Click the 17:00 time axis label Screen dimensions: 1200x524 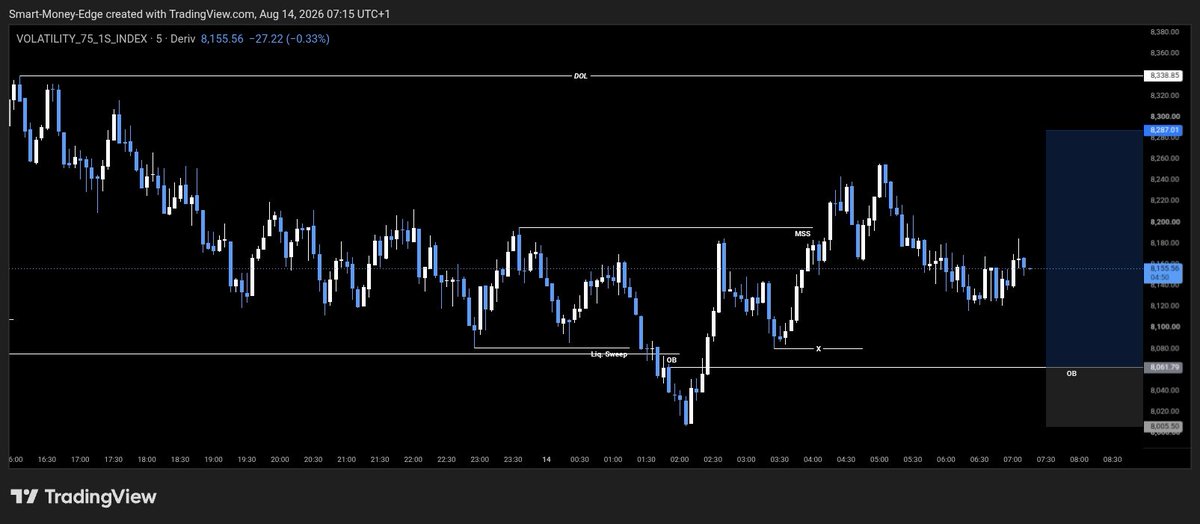80,459
